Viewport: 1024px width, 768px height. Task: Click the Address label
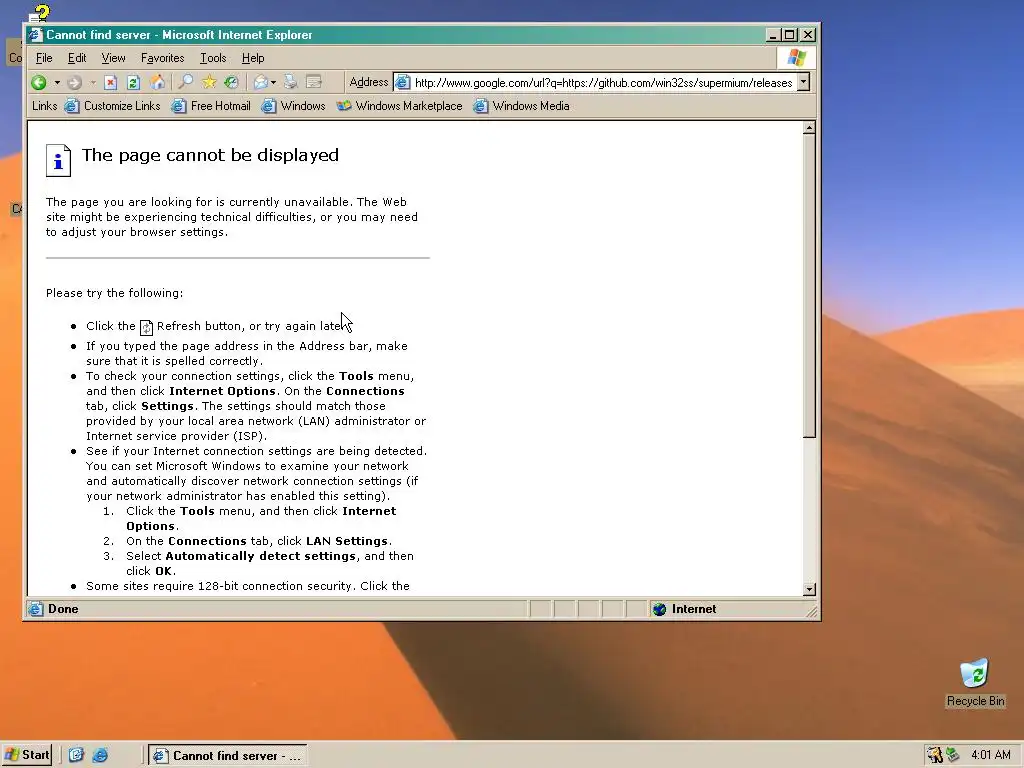[369, 82]
